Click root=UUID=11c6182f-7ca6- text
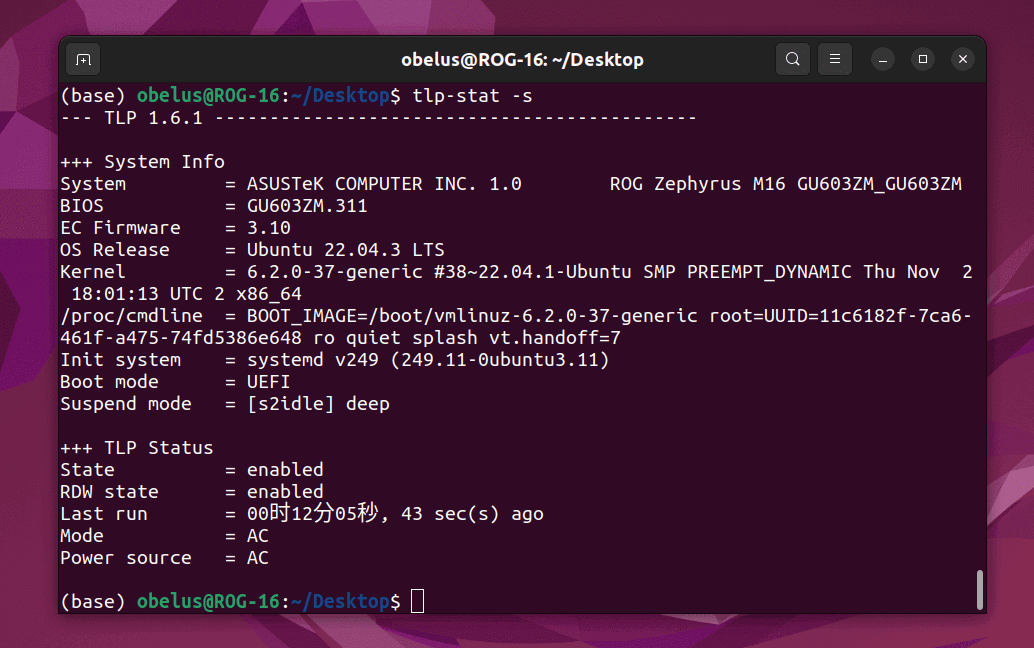1034x648 pixels. pyautogui.click(x=840, y=316)
